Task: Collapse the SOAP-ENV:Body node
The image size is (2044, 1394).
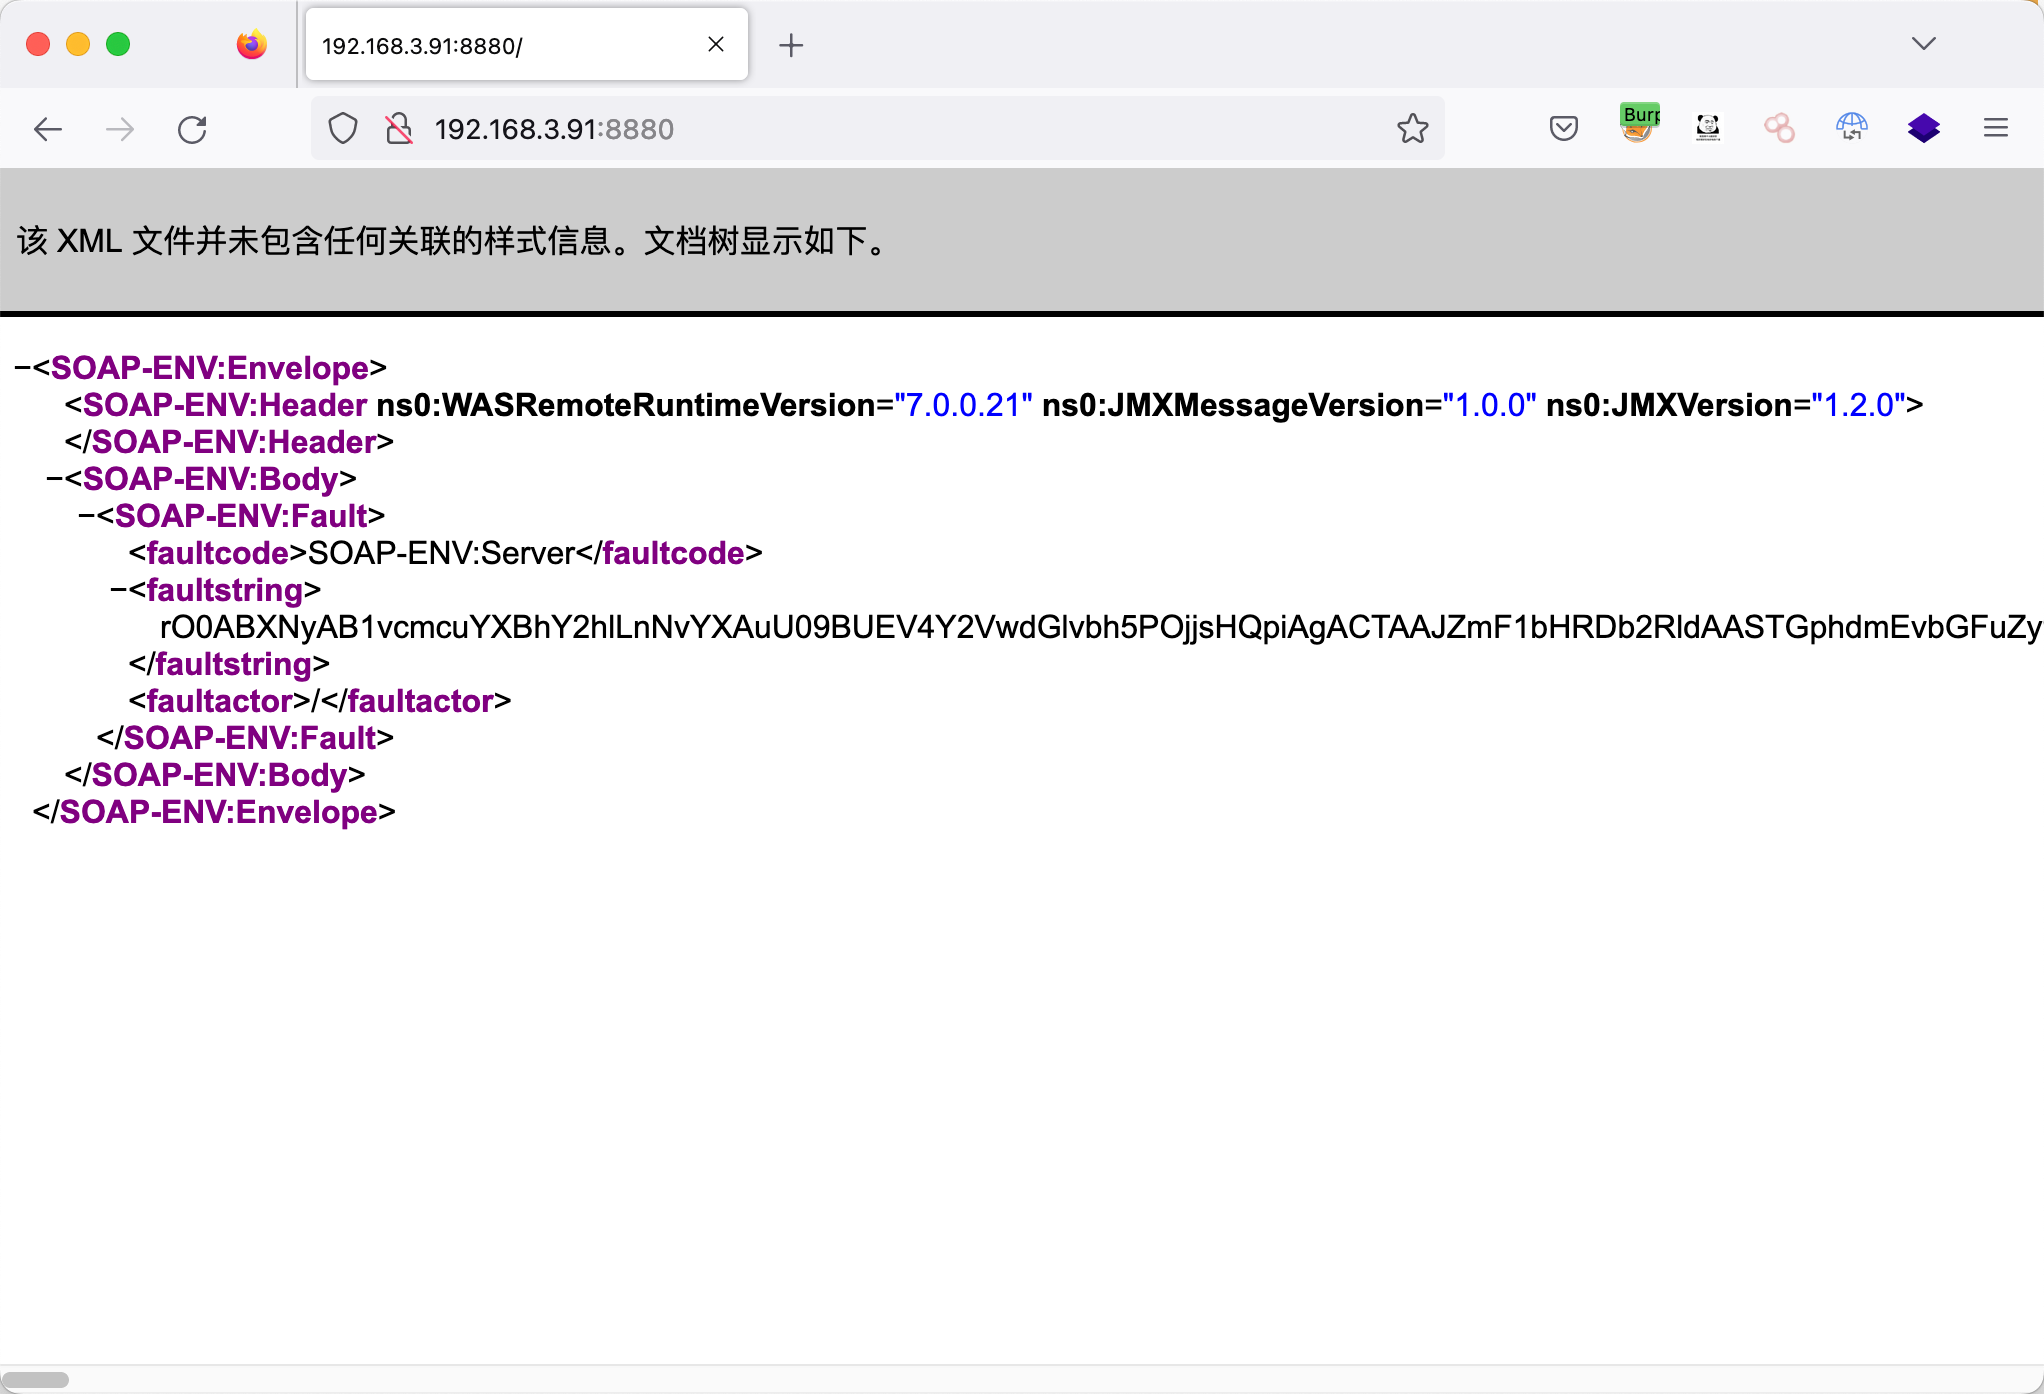Action: tap(55, 479)
